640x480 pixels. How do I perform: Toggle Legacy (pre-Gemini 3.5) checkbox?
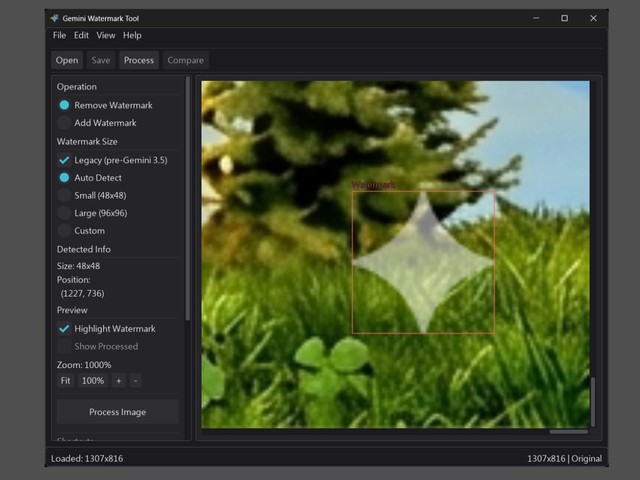pyautogui.click(x=113, y=160)
